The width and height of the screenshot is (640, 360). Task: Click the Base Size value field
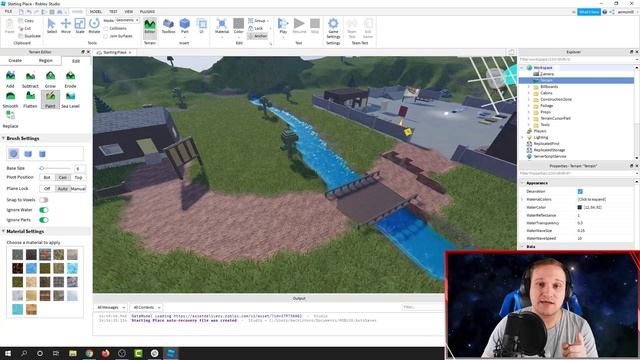tap(80, 168)
